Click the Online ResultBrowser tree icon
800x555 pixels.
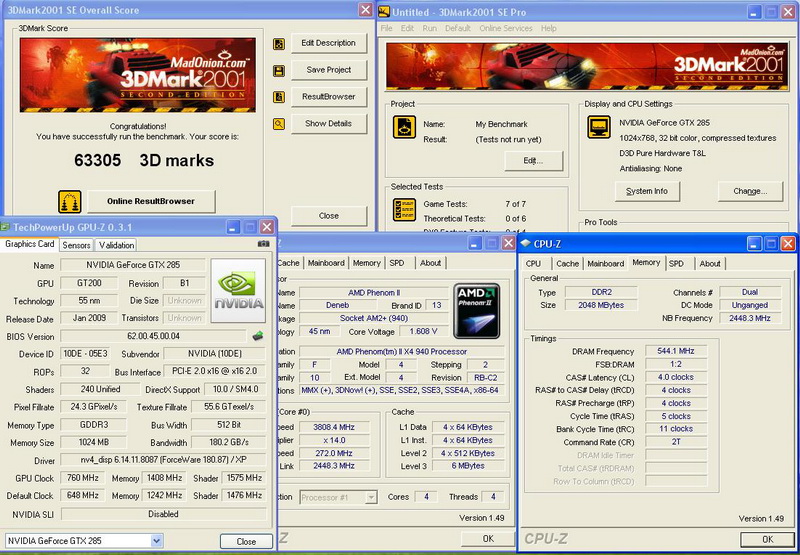70,201
